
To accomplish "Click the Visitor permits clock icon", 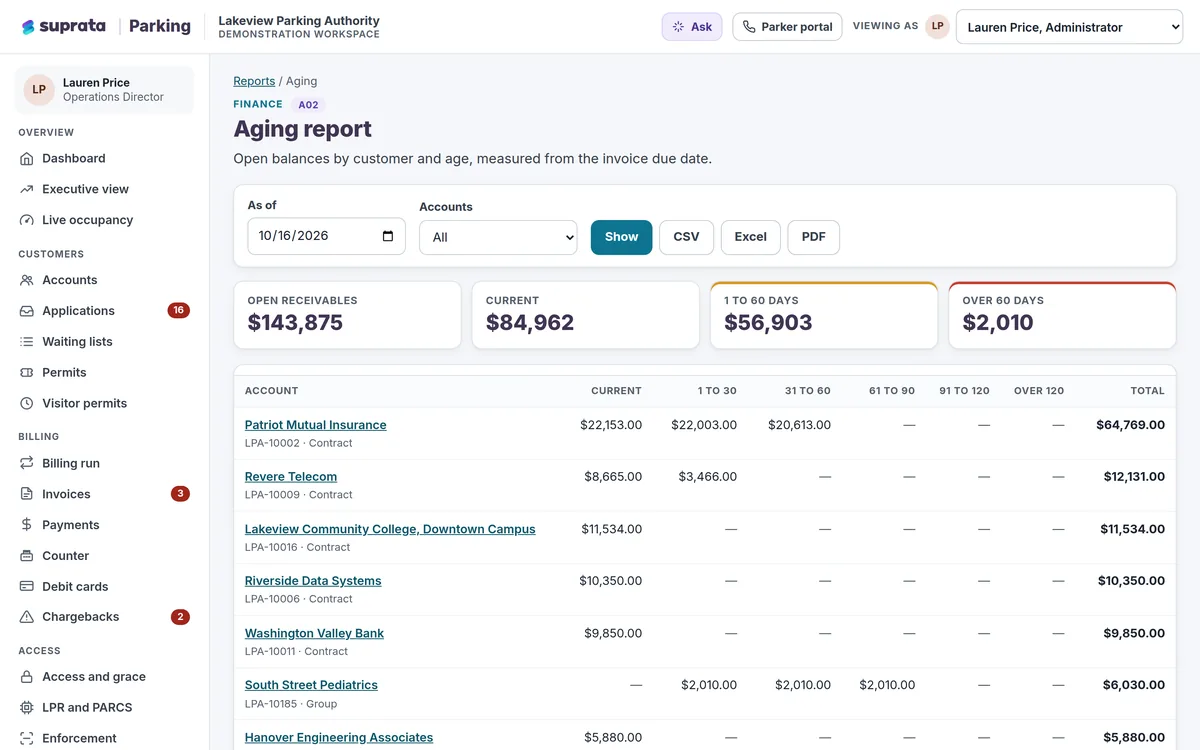I will [27, 403].
